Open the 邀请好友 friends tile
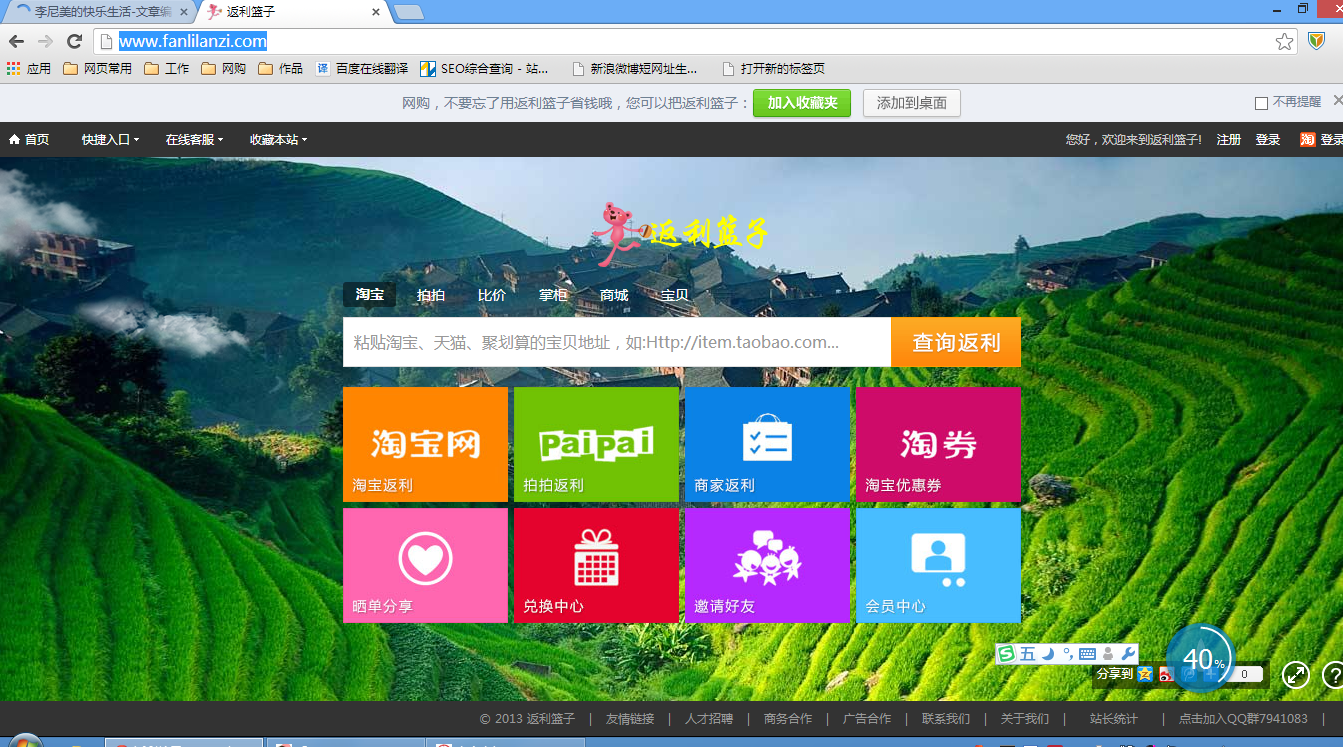The image size is (1343, 747). pos(767,565)
